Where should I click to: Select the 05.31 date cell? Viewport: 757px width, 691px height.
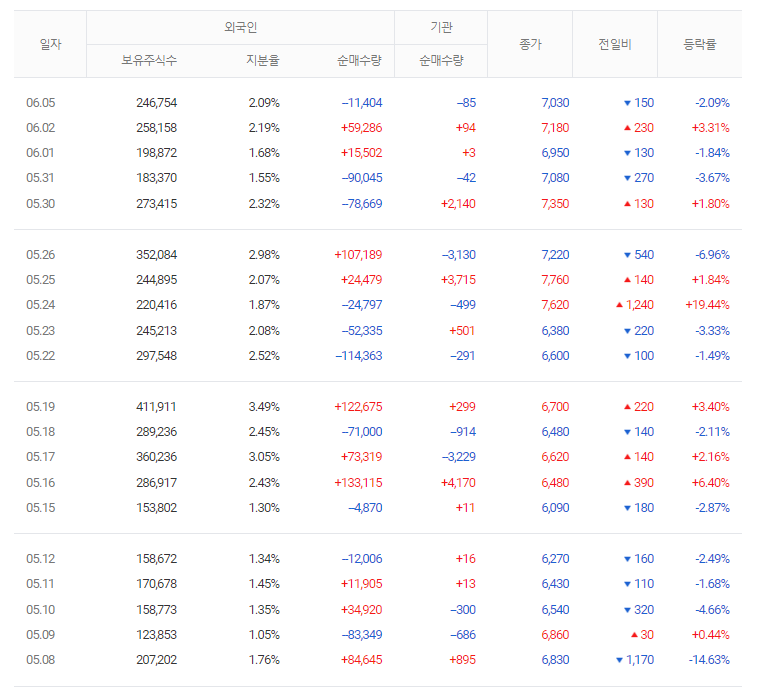[40, 178]
